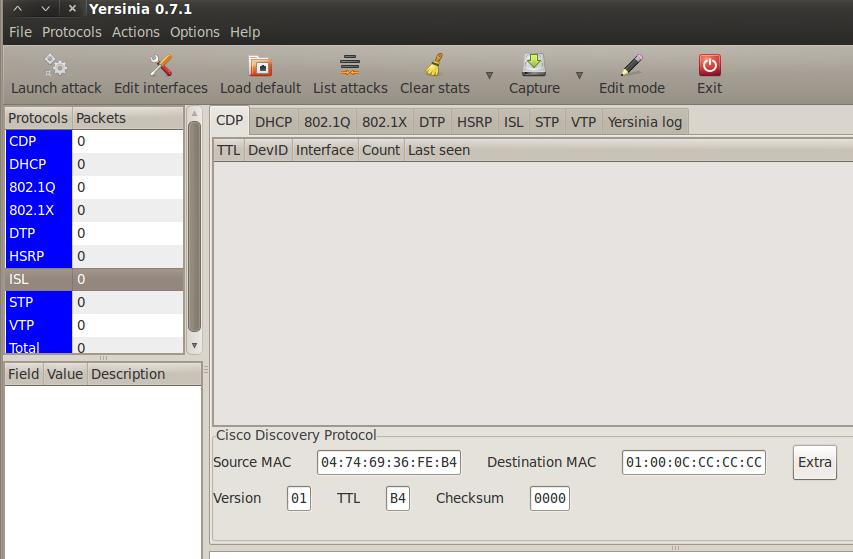Screen dimensions: 853x559
Task: Switch to the HSRP tab
Action: (x=474, y=122)
